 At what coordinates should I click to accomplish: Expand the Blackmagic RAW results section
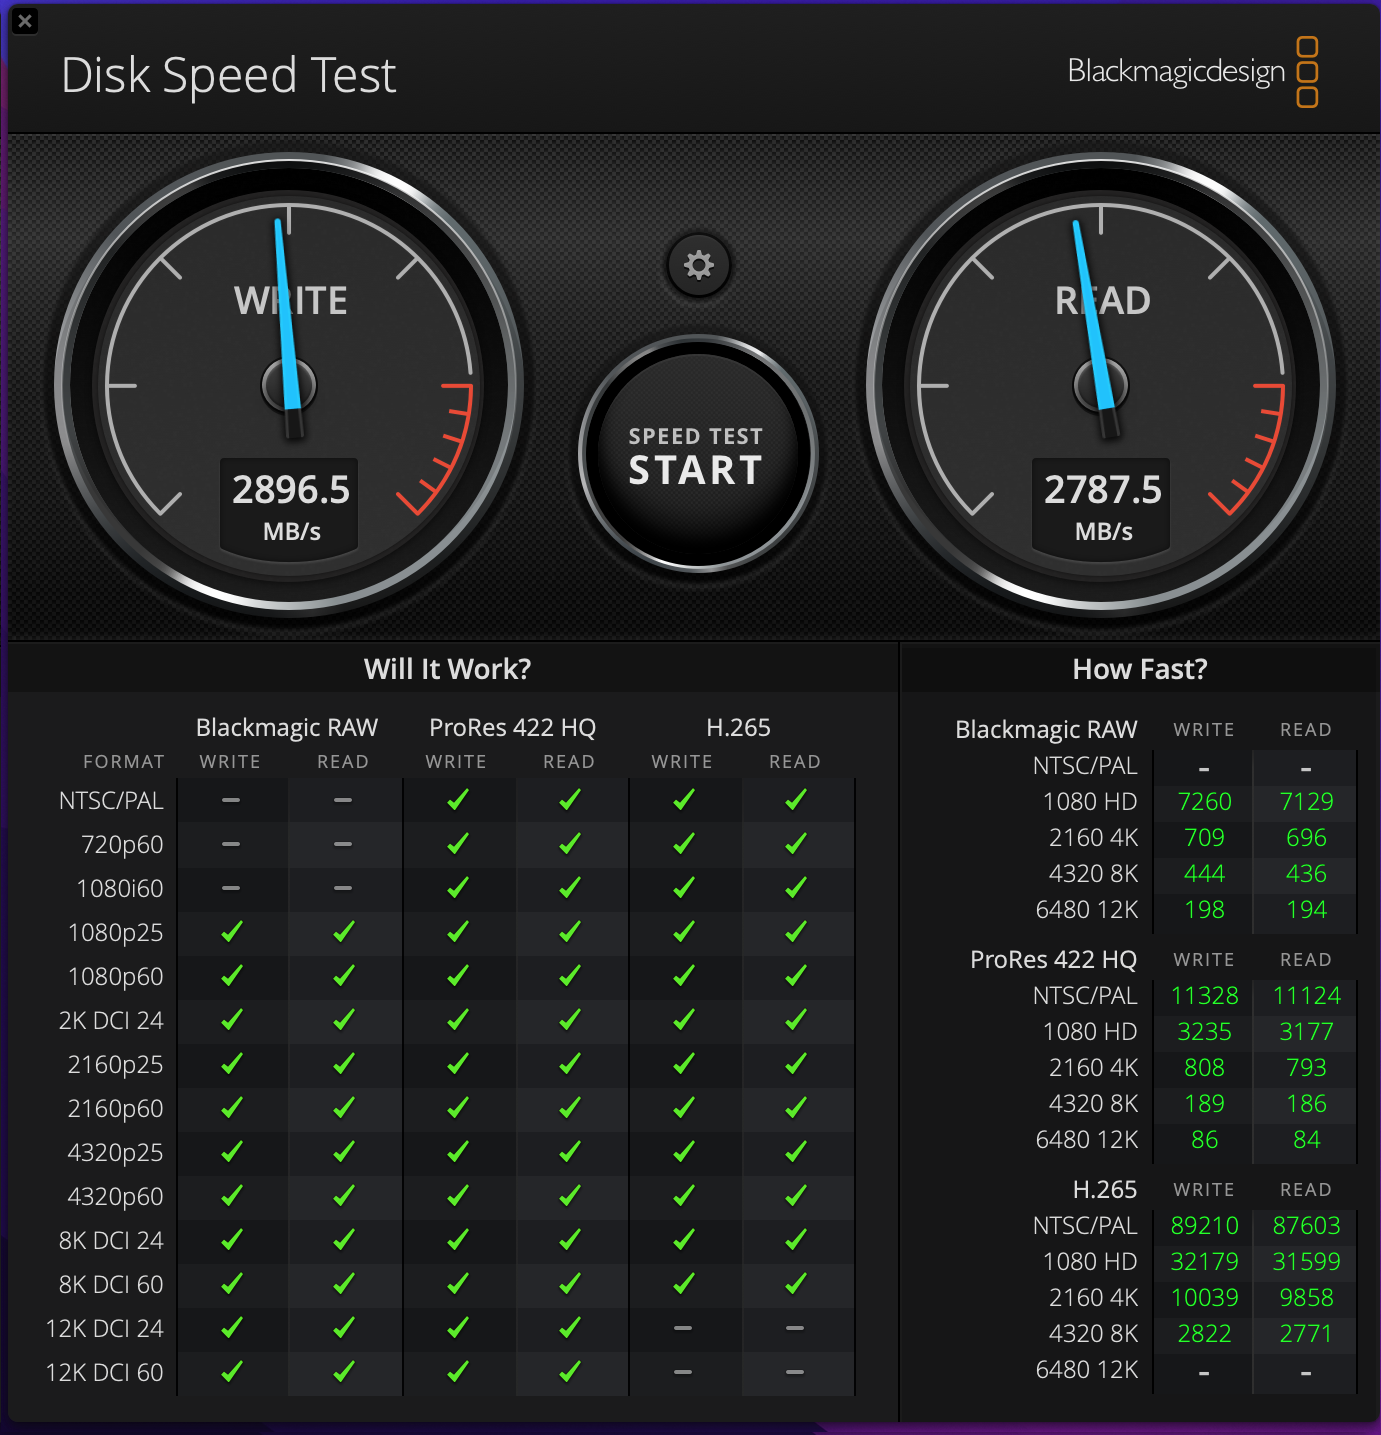1046,729
